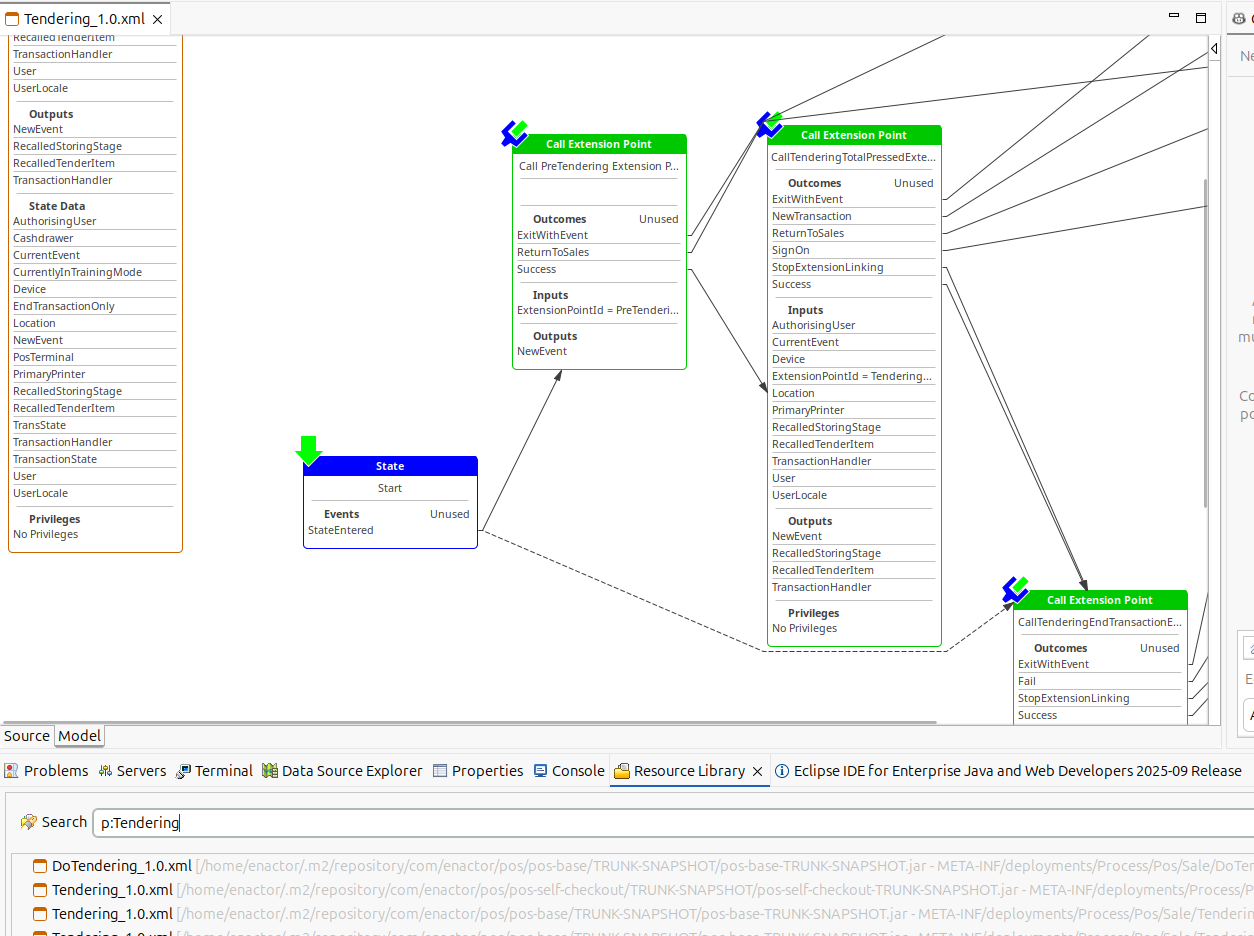Viewport: 1254px width, 936px height.
Task: Click the checkmark icon on the PreTendering Call Extension Point
Action: tap(514, 131)
